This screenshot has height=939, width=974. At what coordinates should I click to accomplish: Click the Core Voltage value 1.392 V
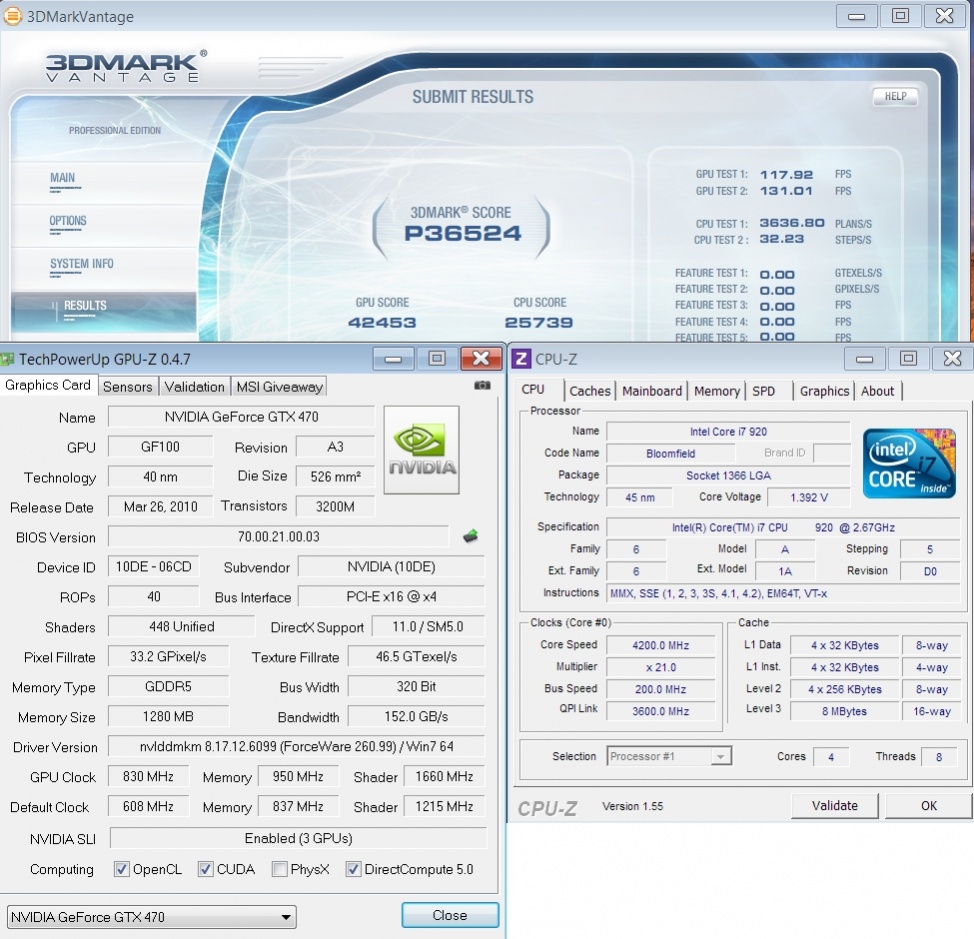click(x=809, y=497)
